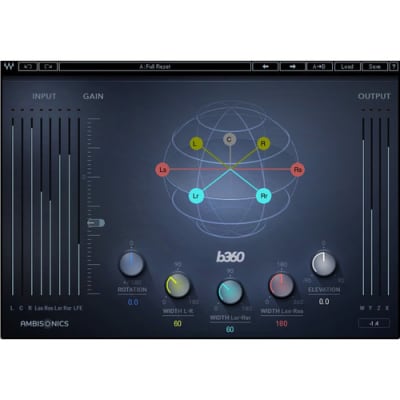Click the Load button

click(x=347, y=66)
